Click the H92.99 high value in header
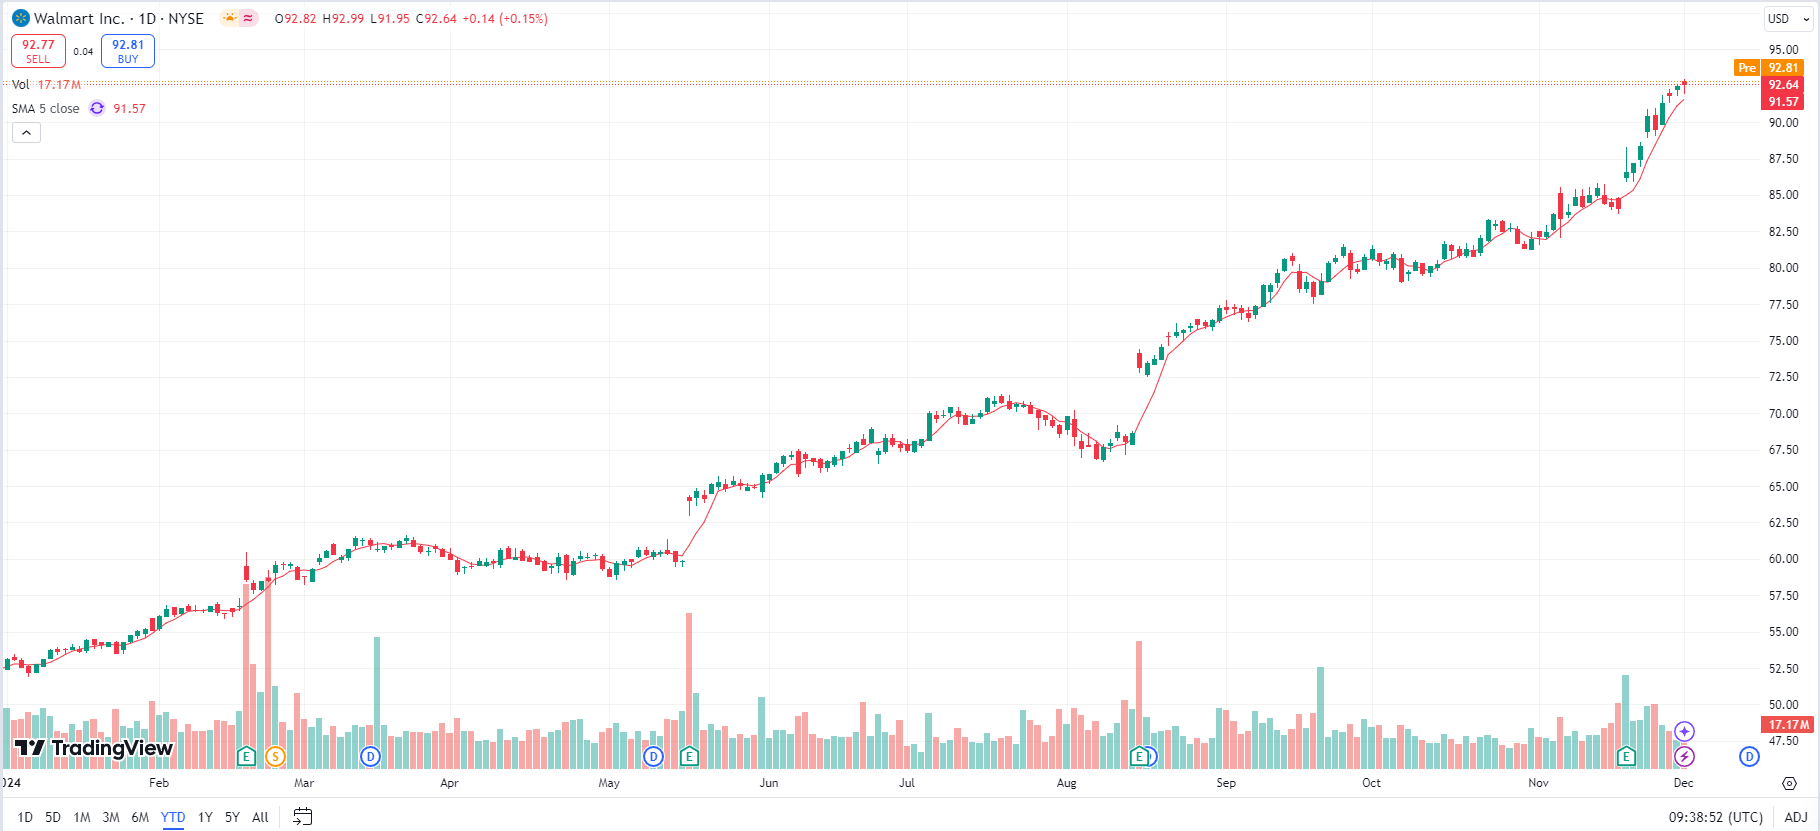 343,18
